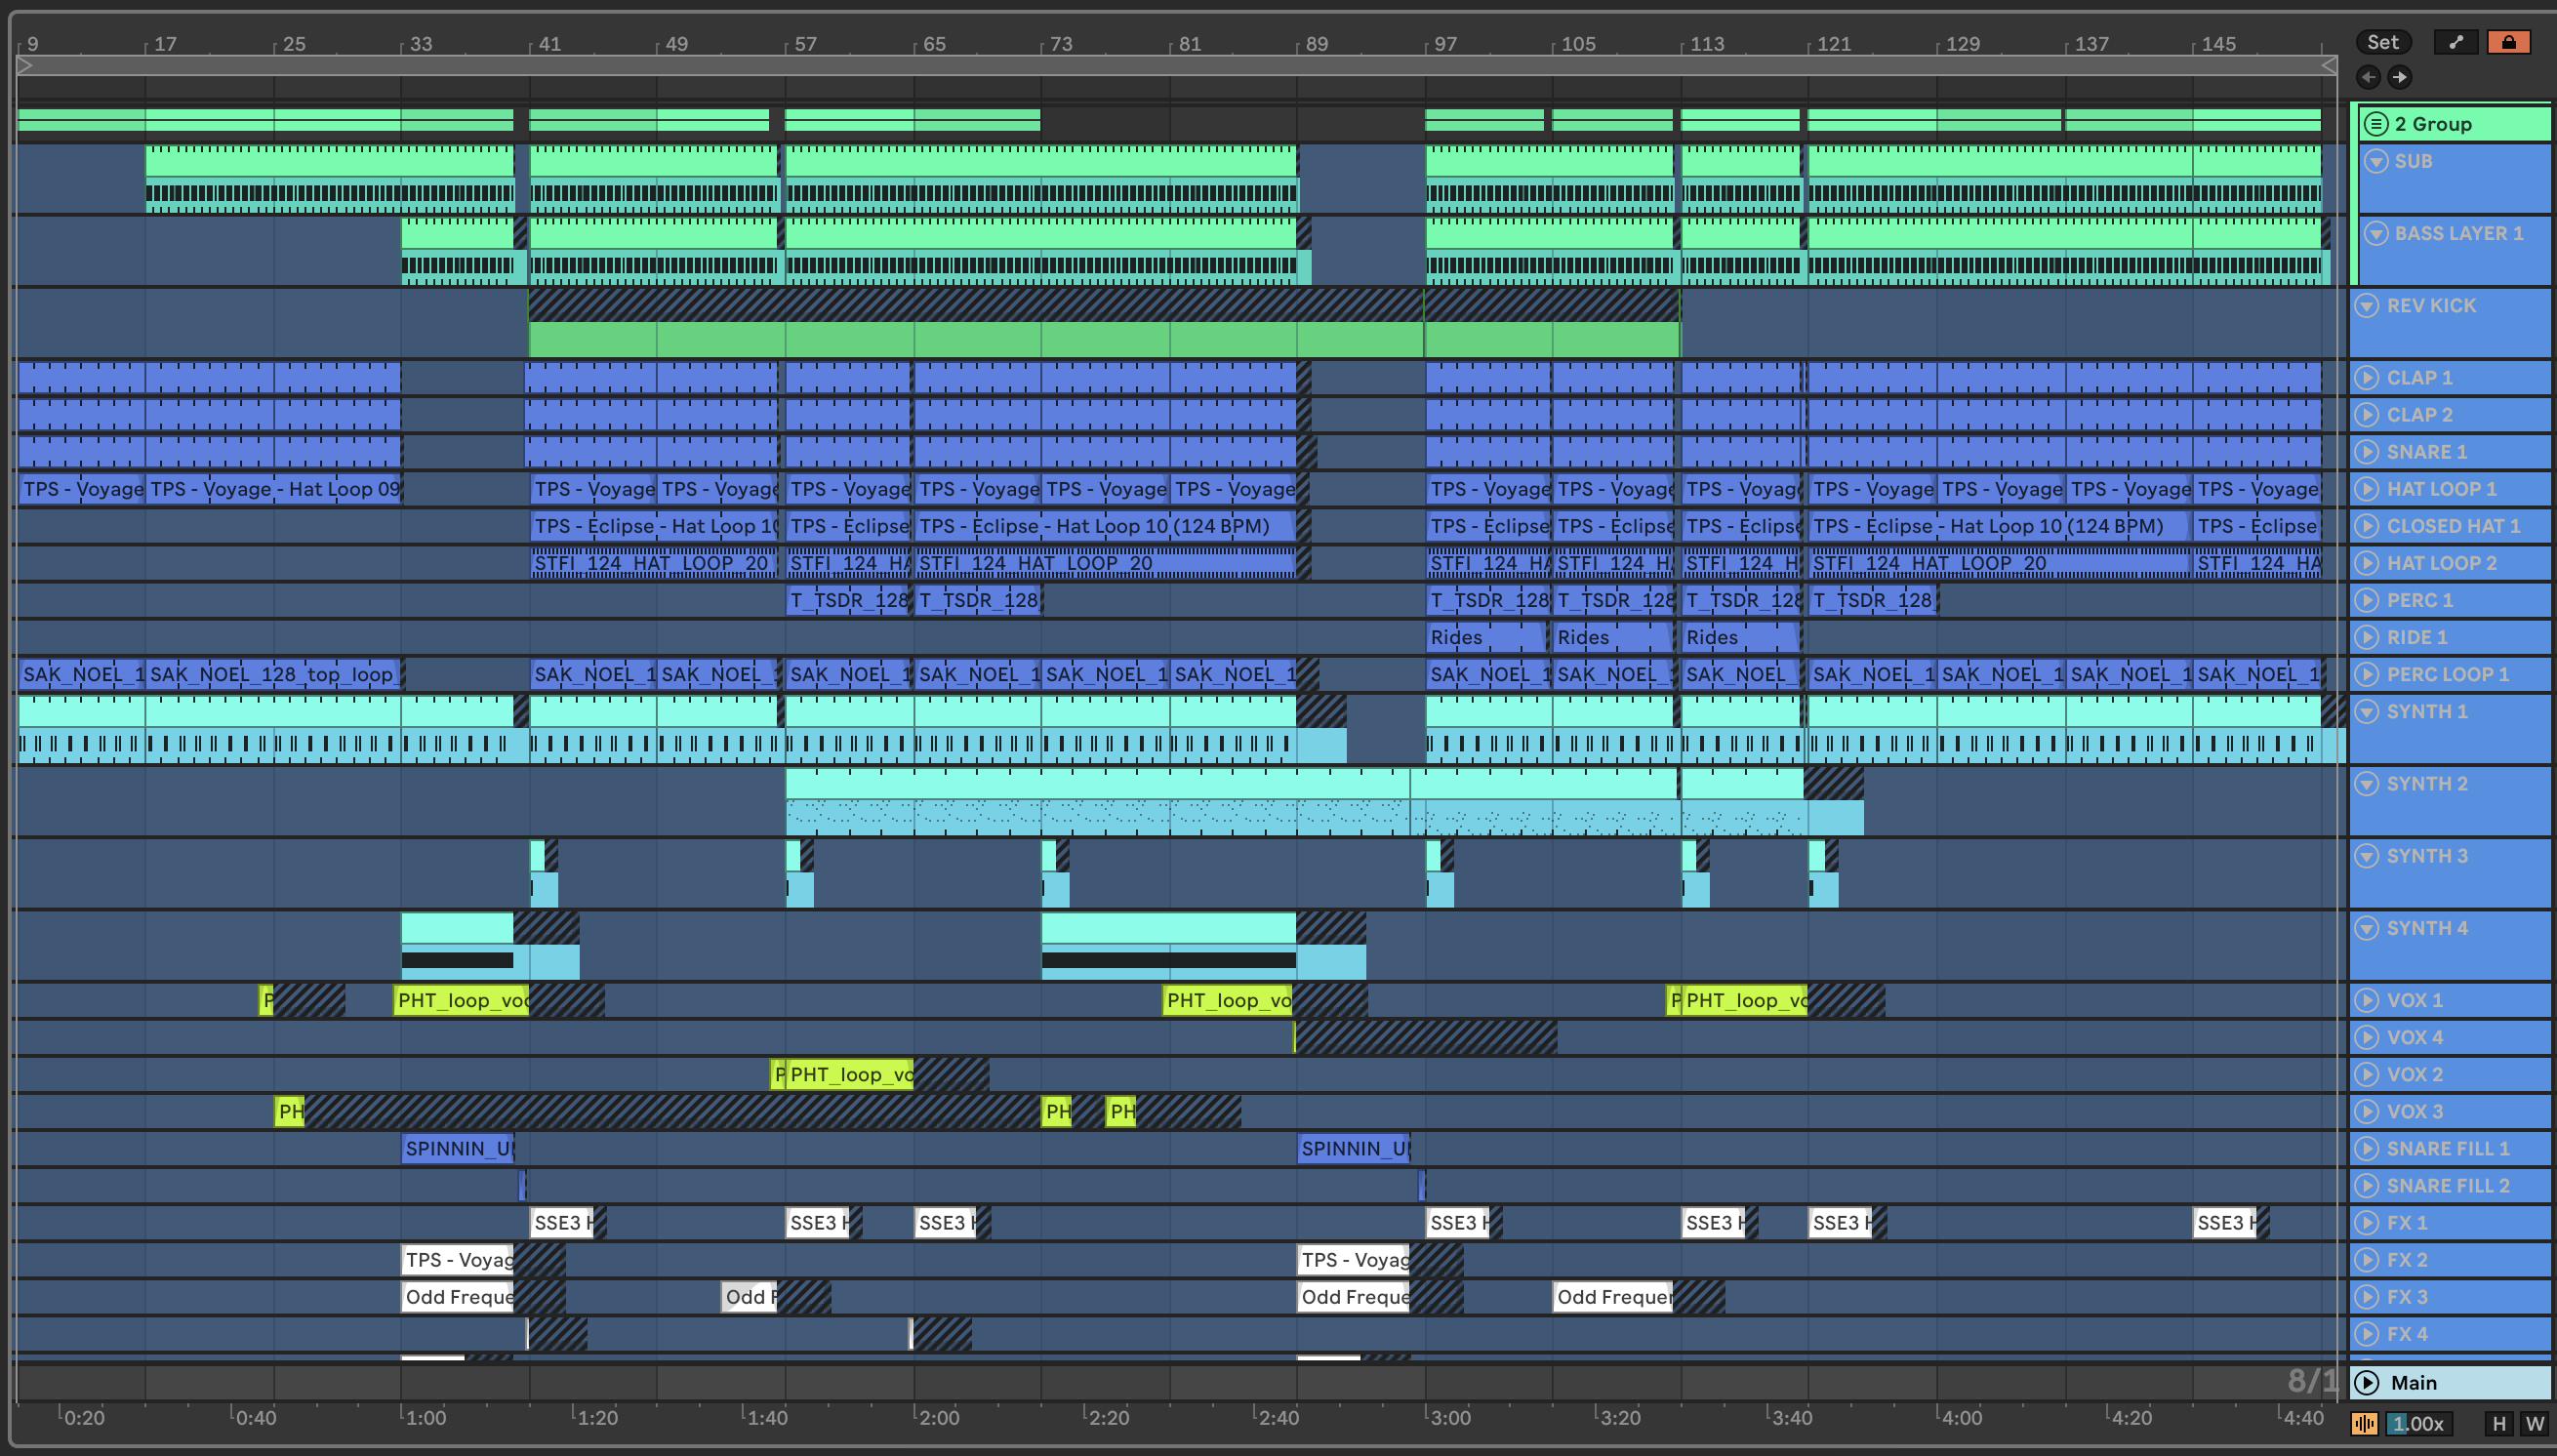Click the loop brace end handle
This screenshot has height=1456, width=2557.
(2328, 65)
